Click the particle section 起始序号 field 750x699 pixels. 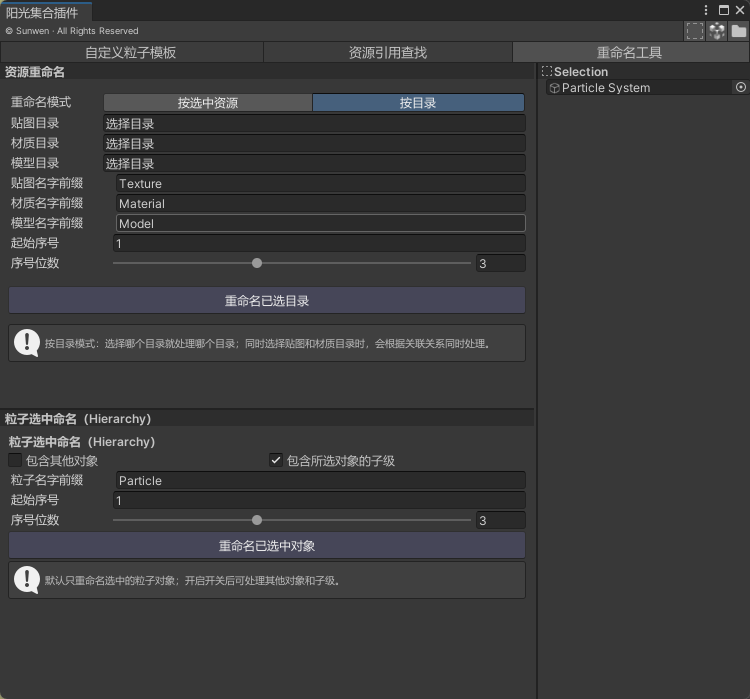319,500
